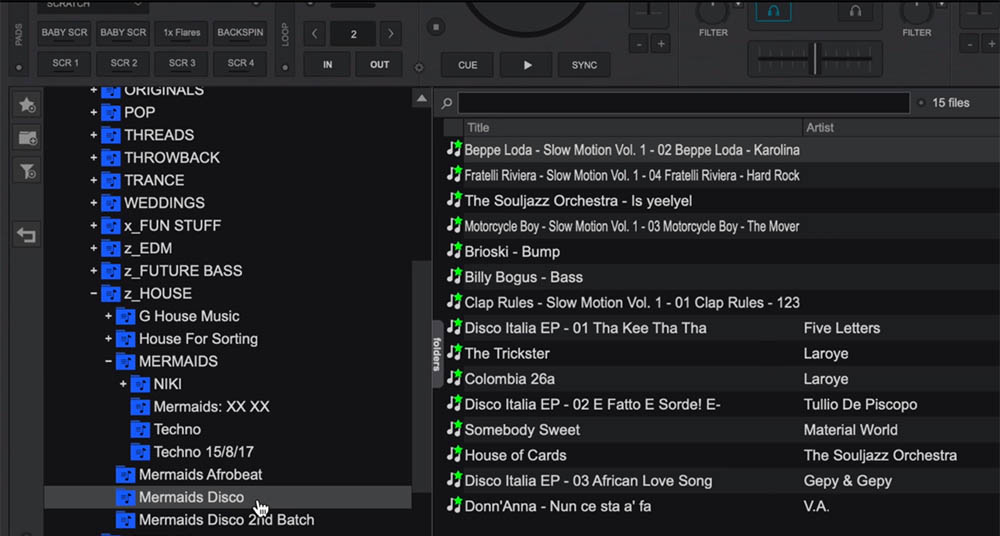Click the SCR 1 pad
1000x536 pixels.
[x=64, y=64]
